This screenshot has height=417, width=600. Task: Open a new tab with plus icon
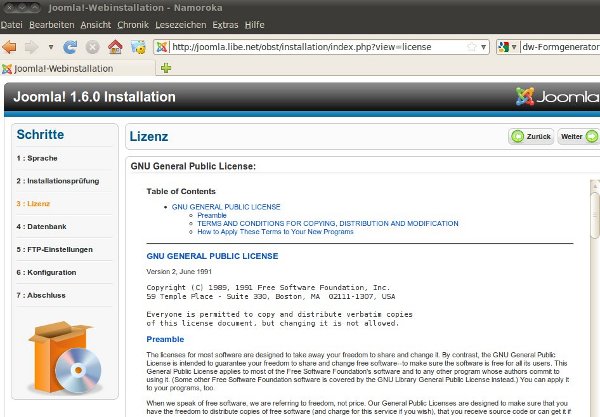[x=166, y=68]
